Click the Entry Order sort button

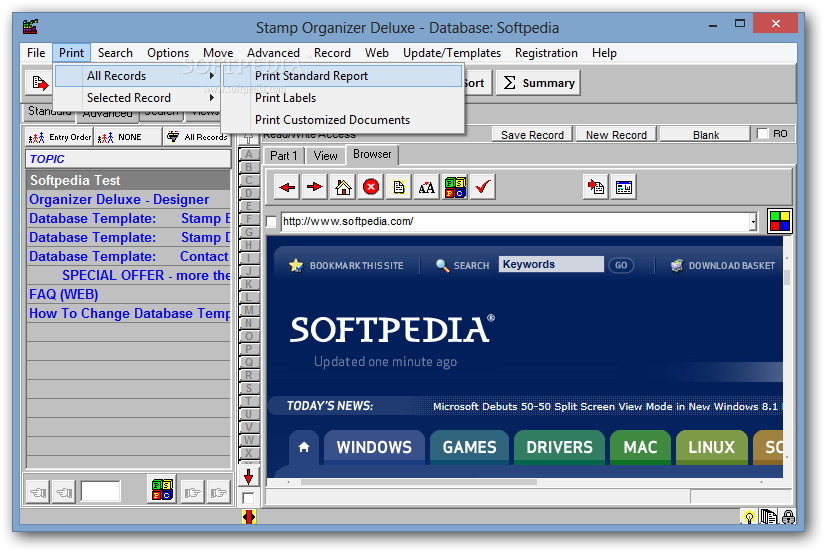click(x=59, y=137)
